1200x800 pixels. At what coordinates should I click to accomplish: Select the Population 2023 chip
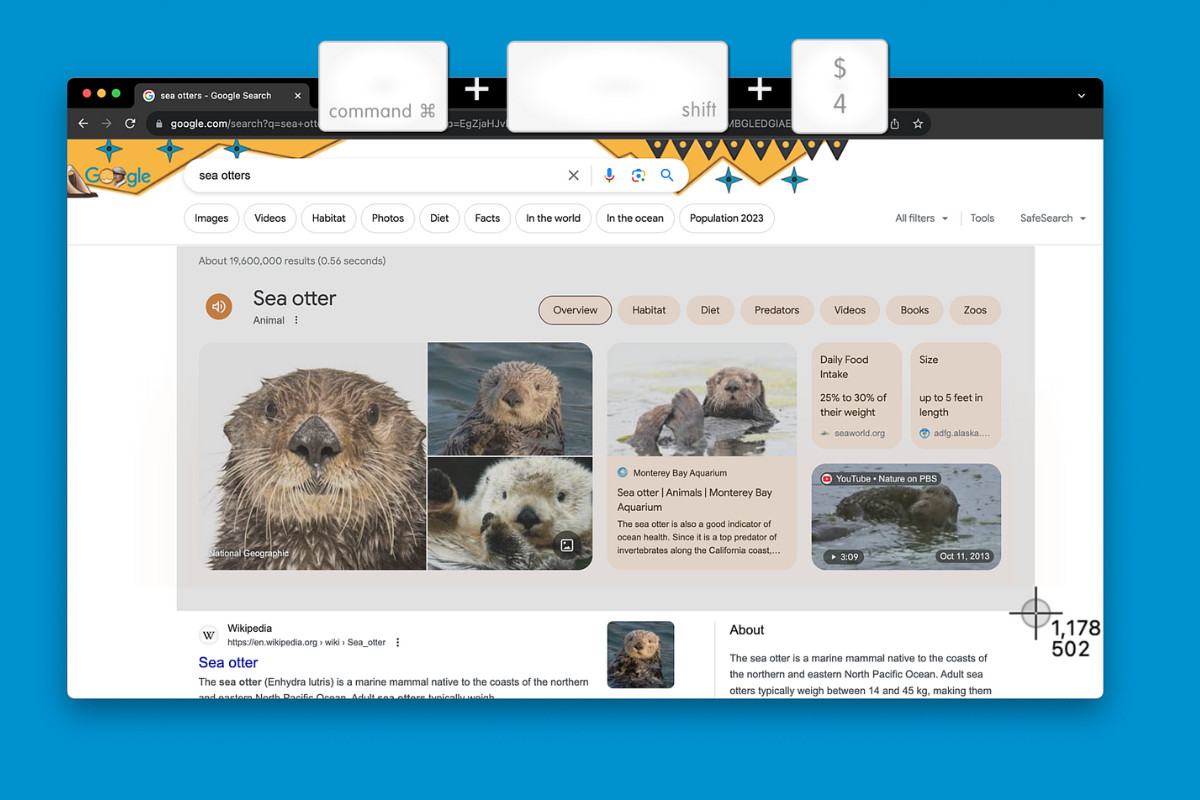click(x=727, y=218)
